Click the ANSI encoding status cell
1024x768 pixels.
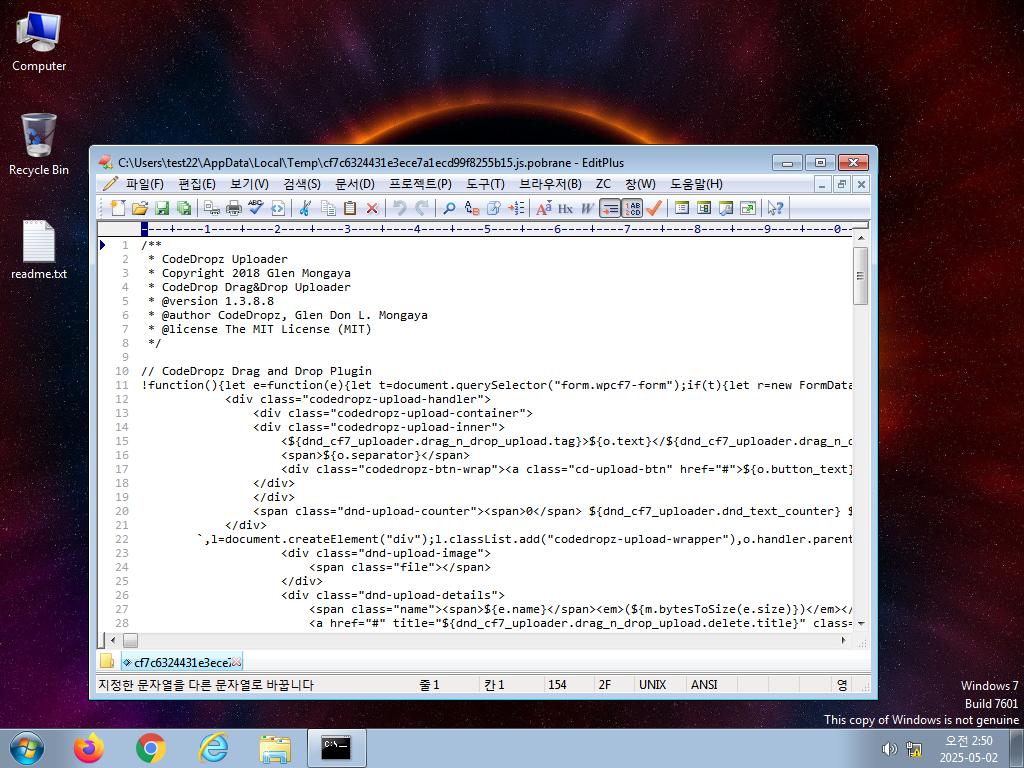(704, 684)
